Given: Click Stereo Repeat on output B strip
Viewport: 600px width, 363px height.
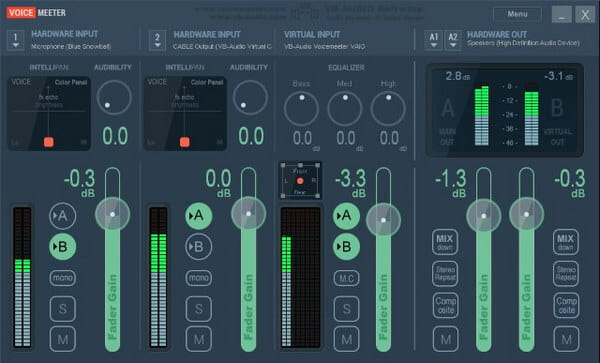Looking at the screenshot, I should coord(566,273).
